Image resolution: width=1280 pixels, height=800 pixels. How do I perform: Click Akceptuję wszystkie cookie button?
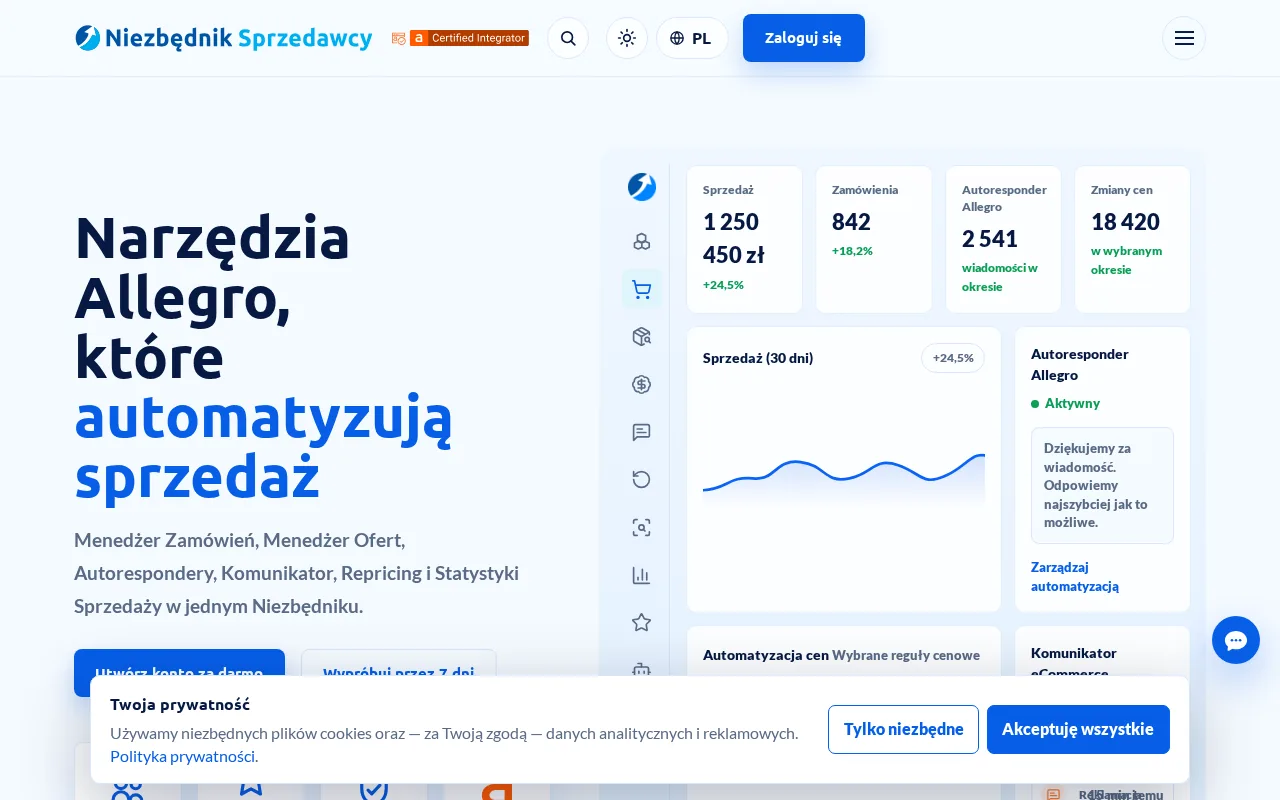[x=1078, y=729]
